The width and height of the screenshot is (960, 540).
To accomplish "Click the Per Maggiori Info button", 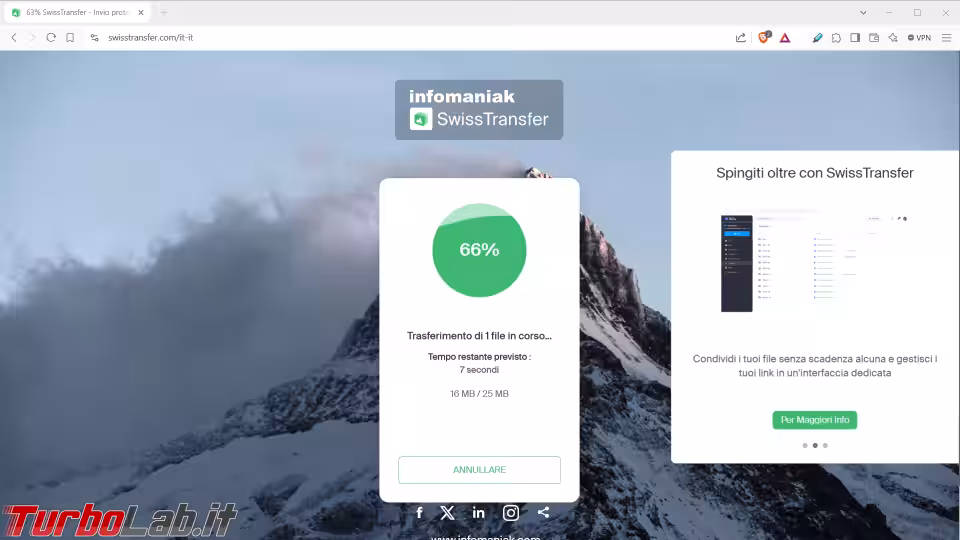I will [814, 420].
